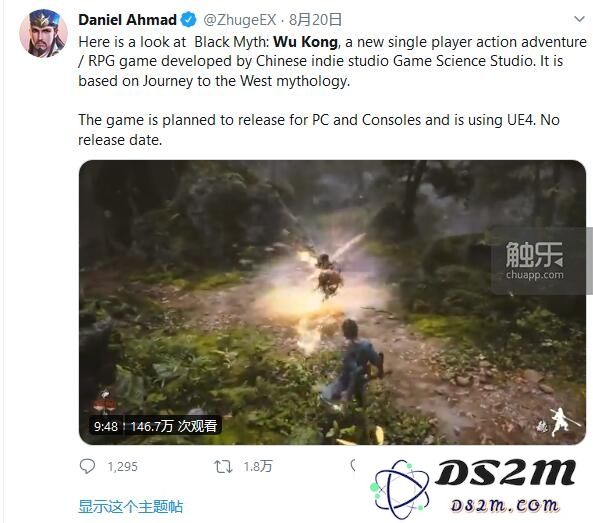The width and height of the screenshot is (593, 523).
Task: Click the Wukong game logo in video corner
Action: pos(558,422)
